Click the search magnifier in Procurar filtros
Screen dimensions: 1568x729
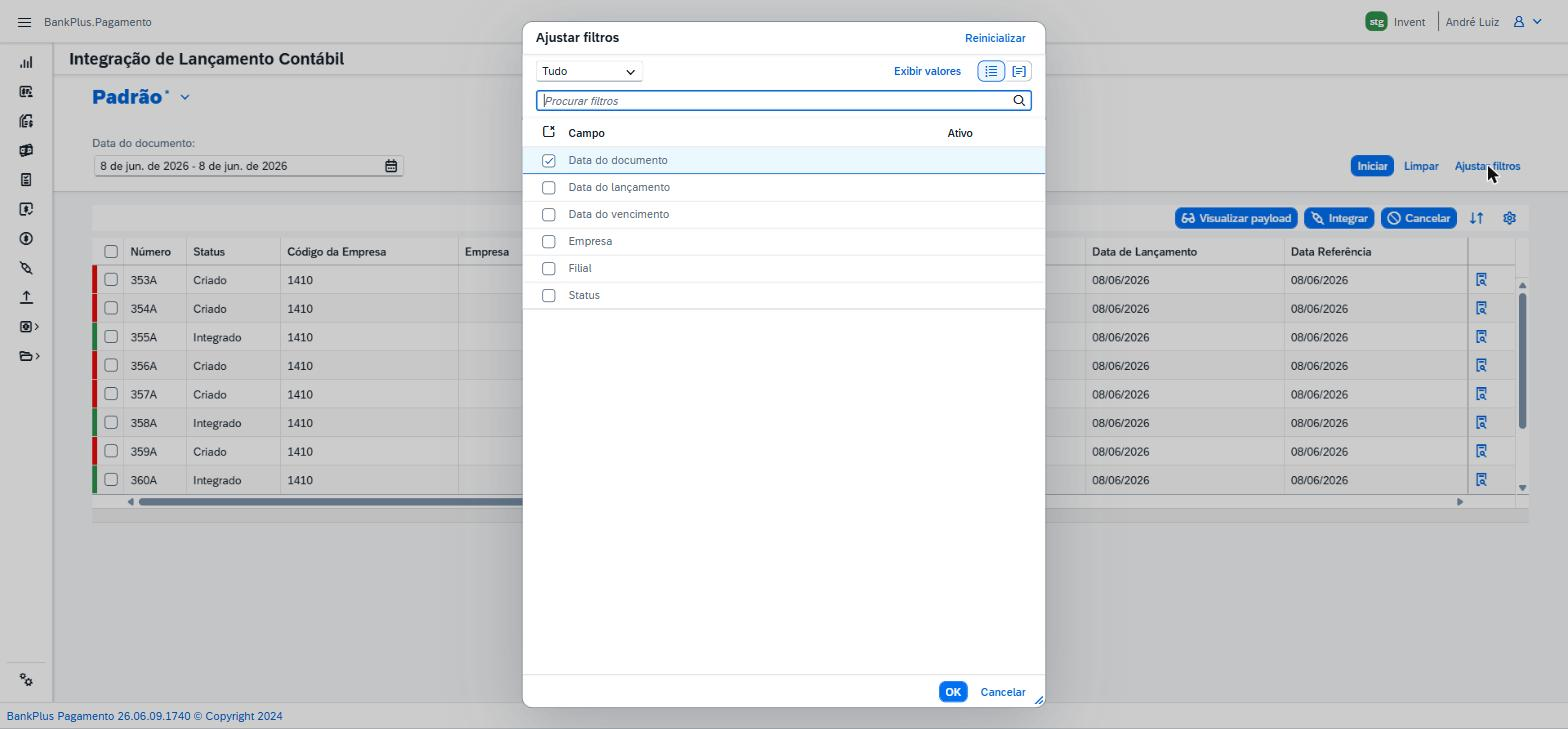click(1019, 101)
